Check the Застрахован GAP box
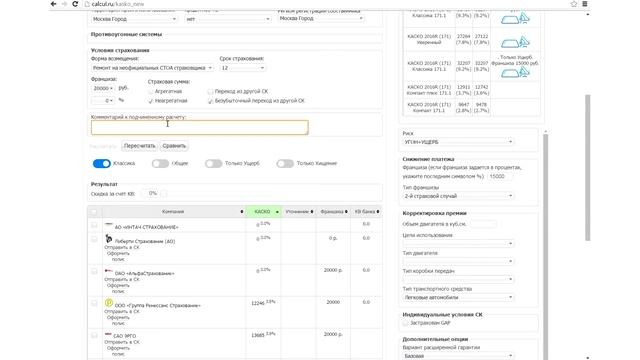 [x=405, y=323]
